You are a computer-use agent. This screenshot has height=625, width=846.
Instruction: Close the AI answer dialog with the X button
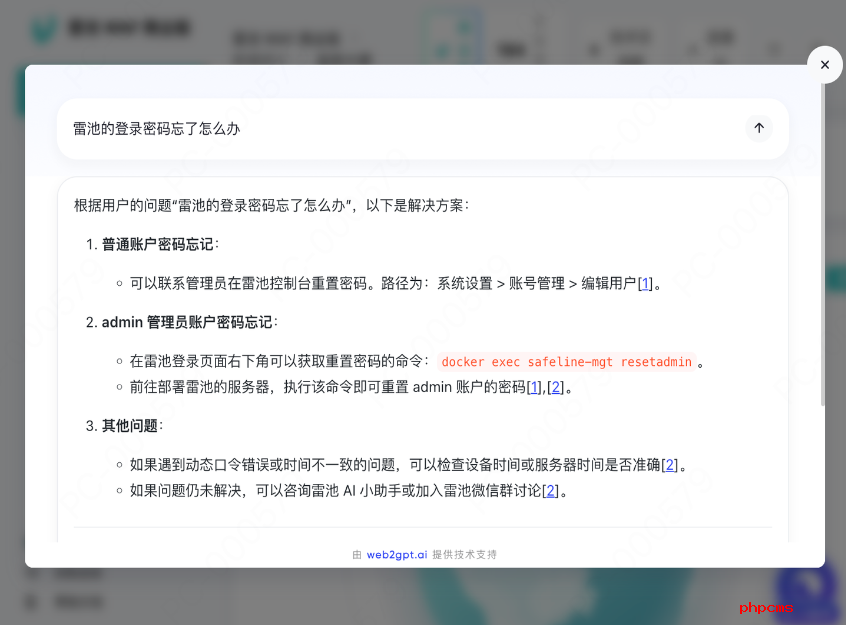tap(824, 65)
